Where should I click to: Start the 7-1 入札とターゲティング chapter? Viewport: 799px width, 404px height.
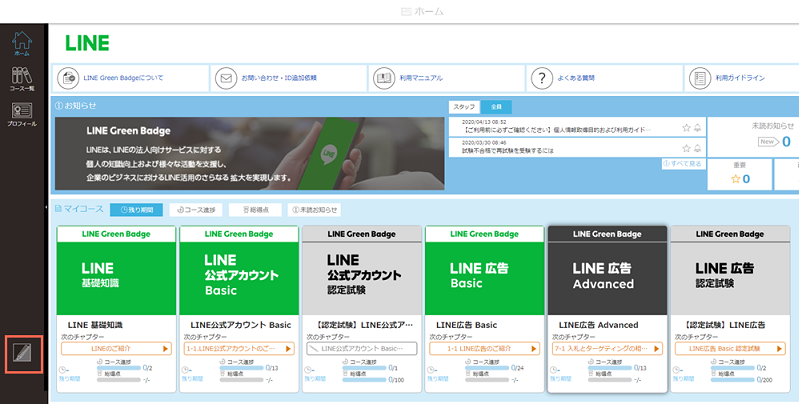click(x=607, y=348)
